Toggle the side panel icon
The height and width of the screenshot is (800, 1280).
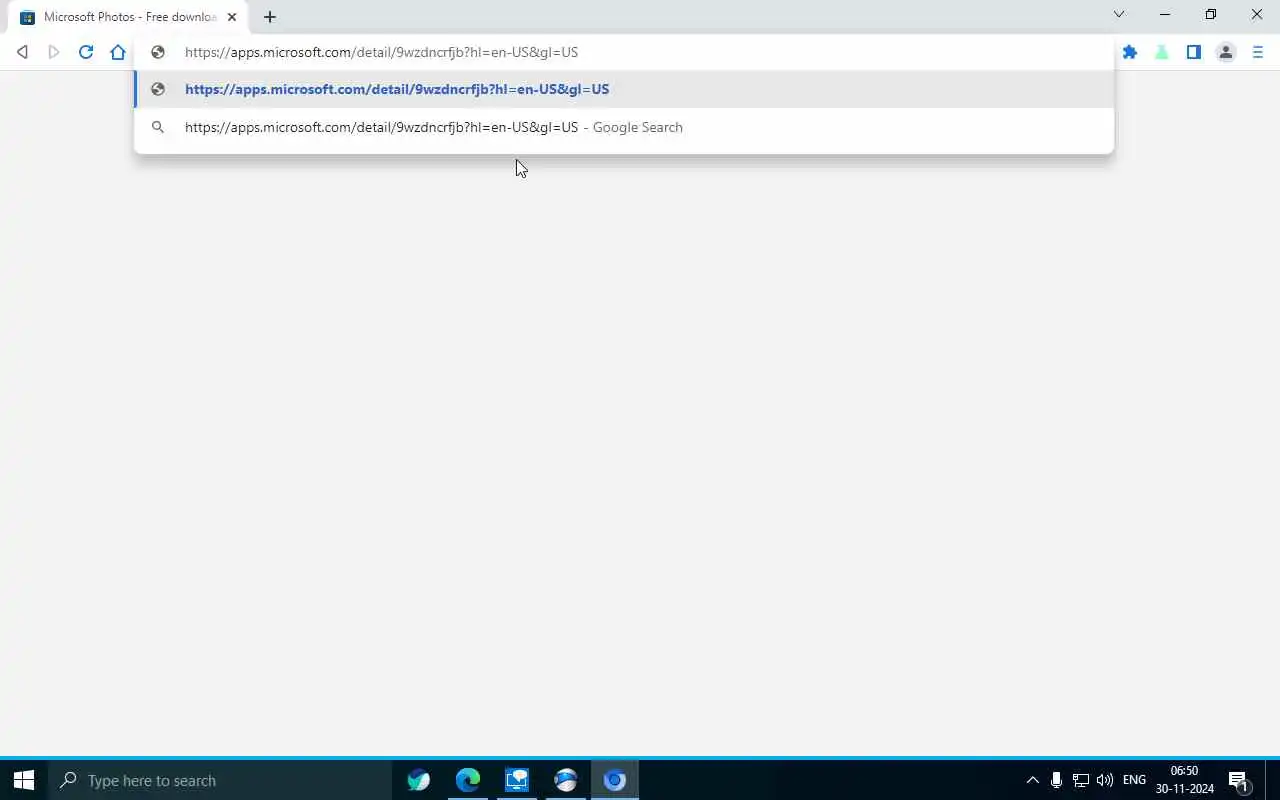click(x=1194, y=52)
